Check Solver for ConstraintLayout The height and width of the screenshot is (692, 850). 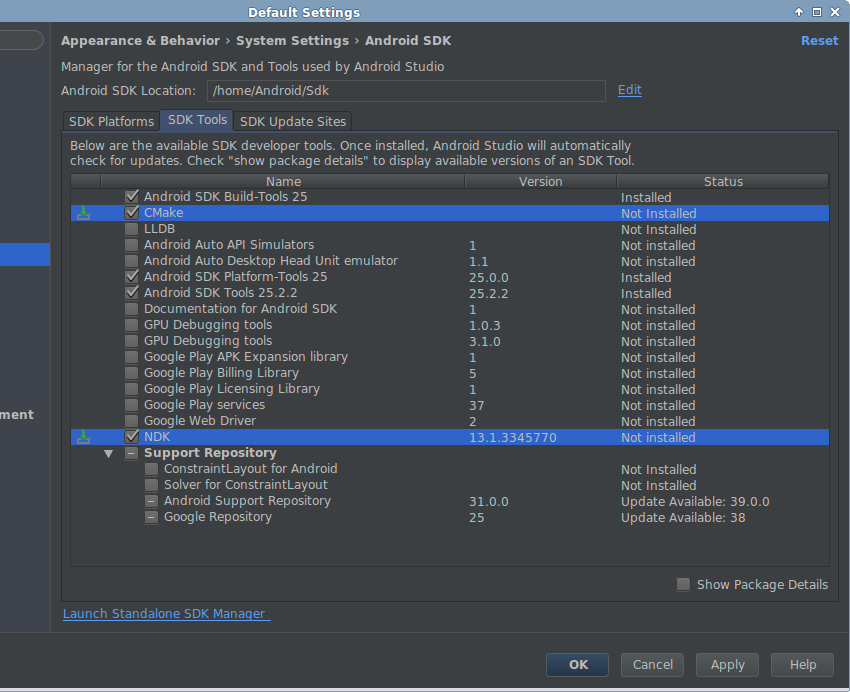[152, 484]
